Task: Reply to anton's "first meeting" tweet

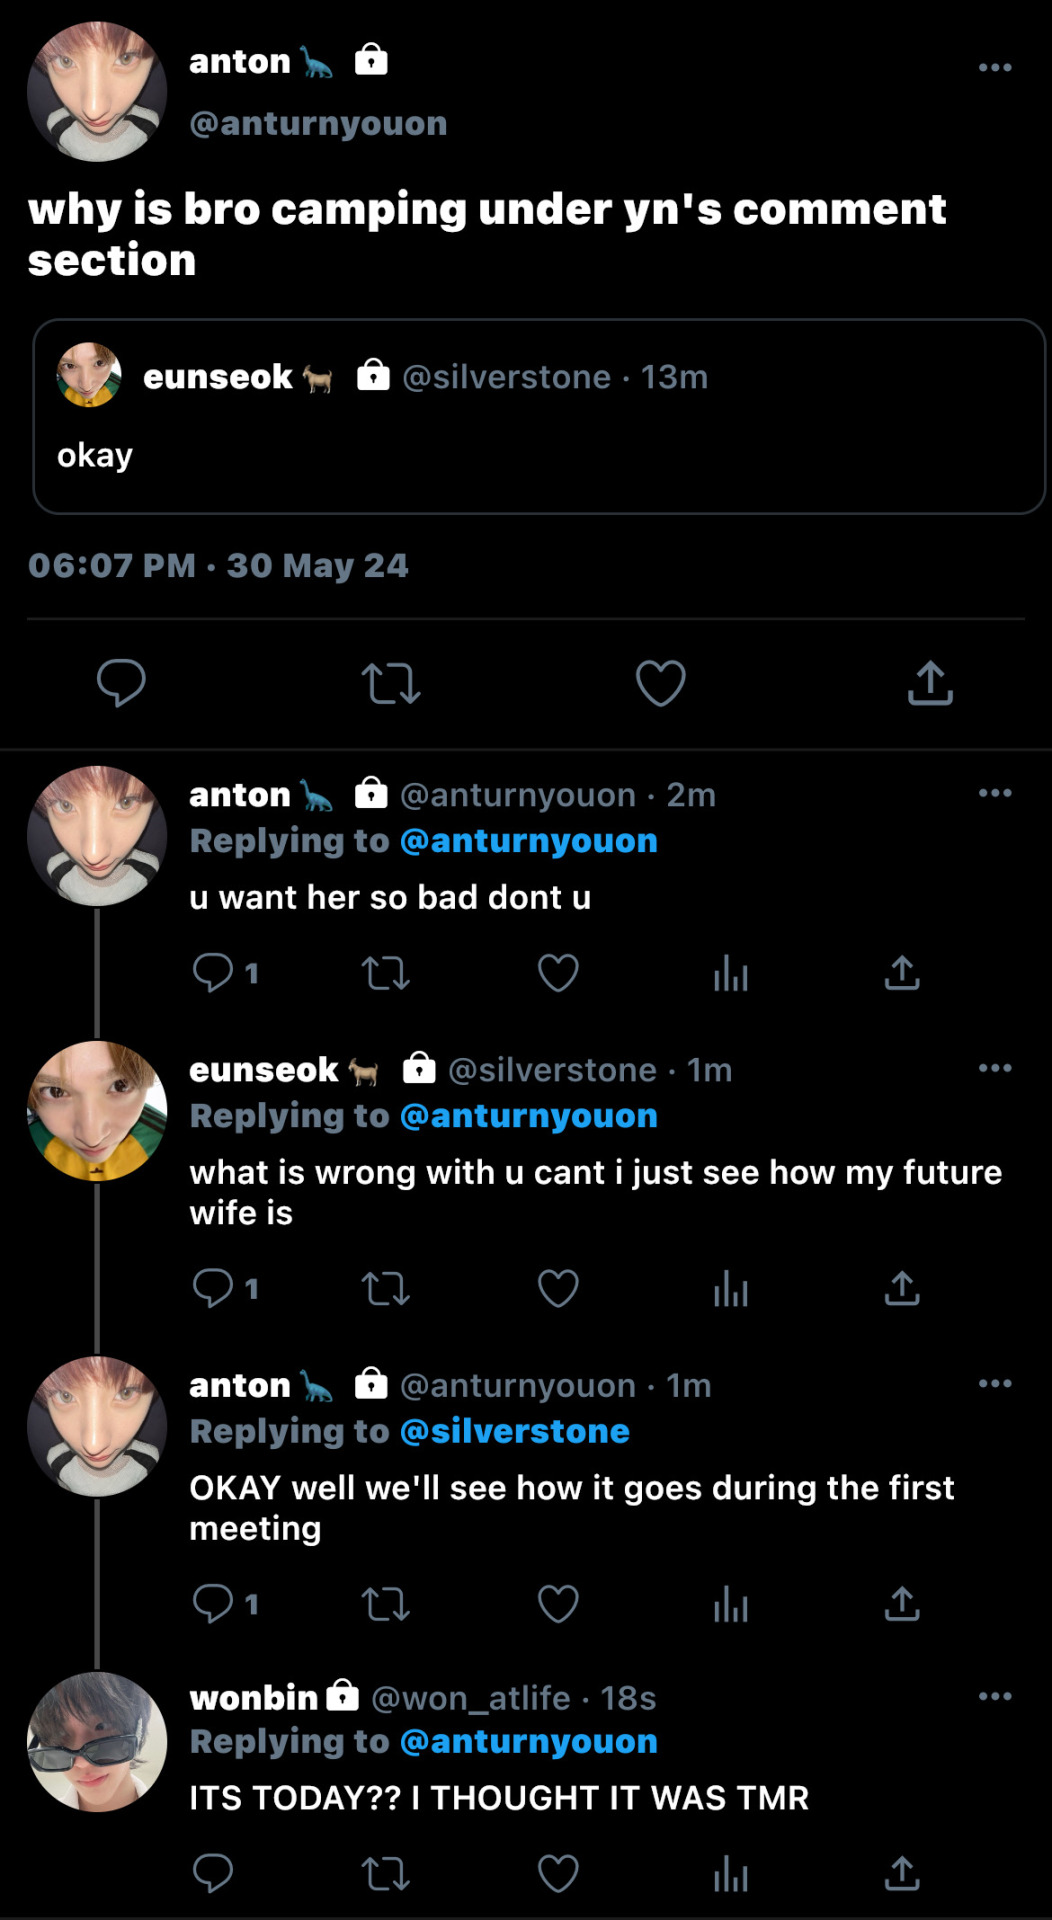Action: point(213,1604)
